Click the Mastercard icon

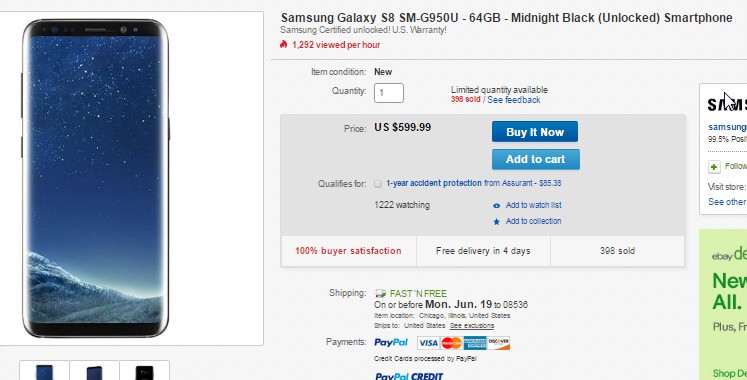452,343
